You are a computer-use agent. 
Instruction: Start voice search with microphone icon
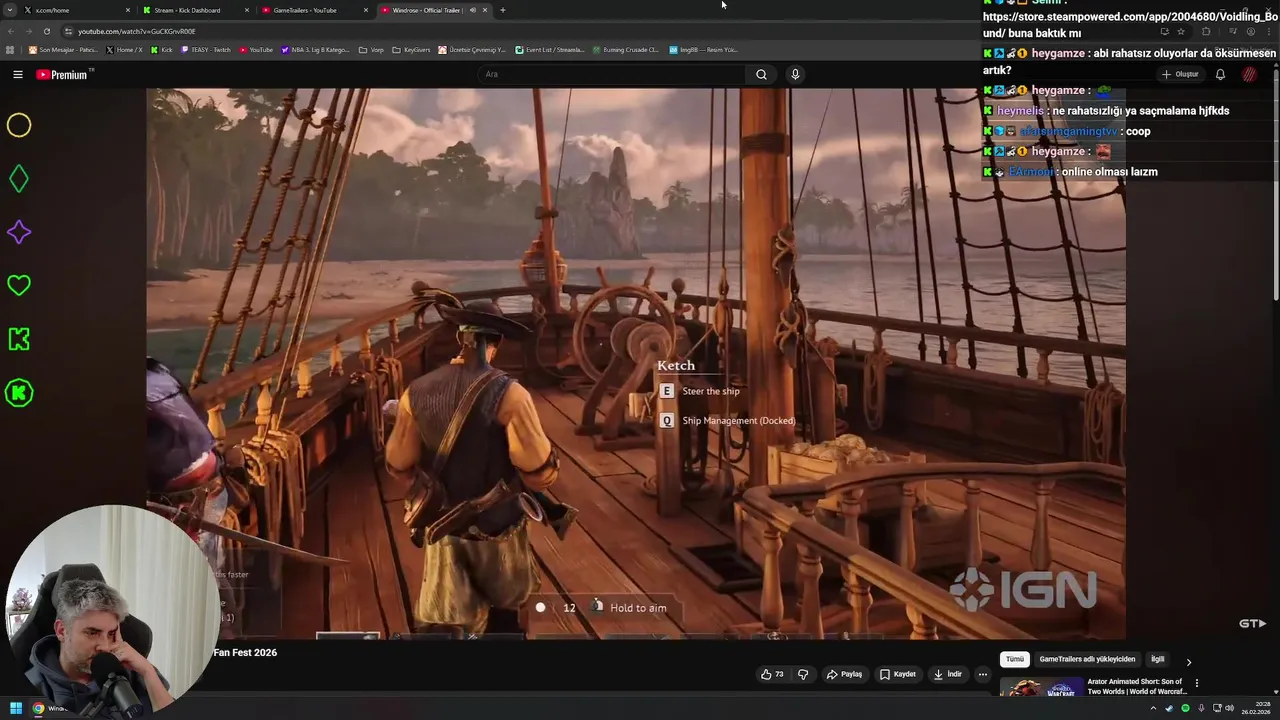tap(795, 74)
